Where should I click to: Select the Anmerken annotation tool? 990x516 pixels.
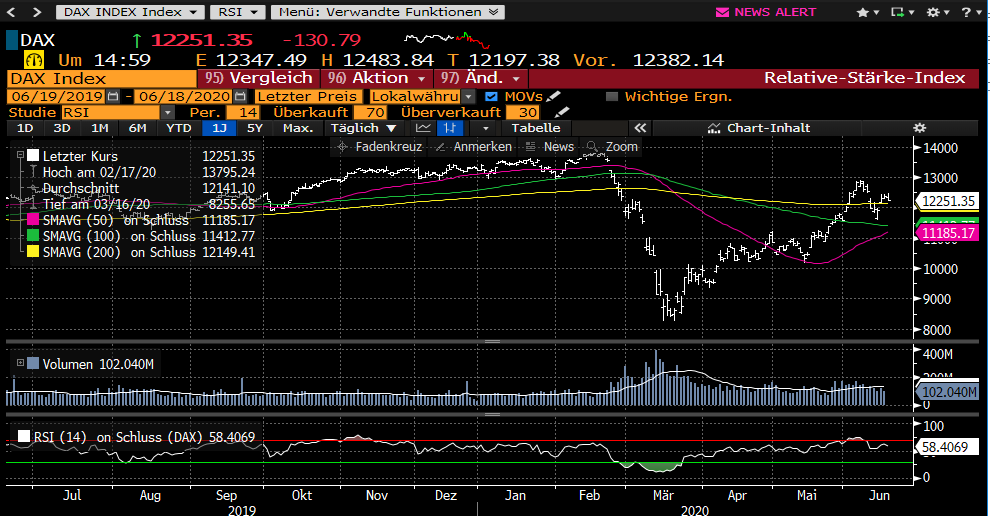click(x=474, y=147)
